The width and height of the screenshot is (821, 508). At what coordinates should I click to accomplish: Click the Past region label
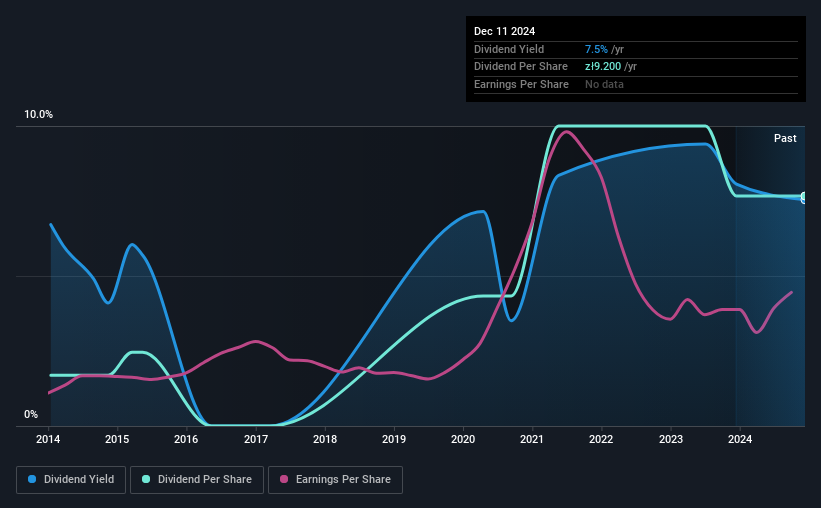pyautogui.click(x=785, y=138)
